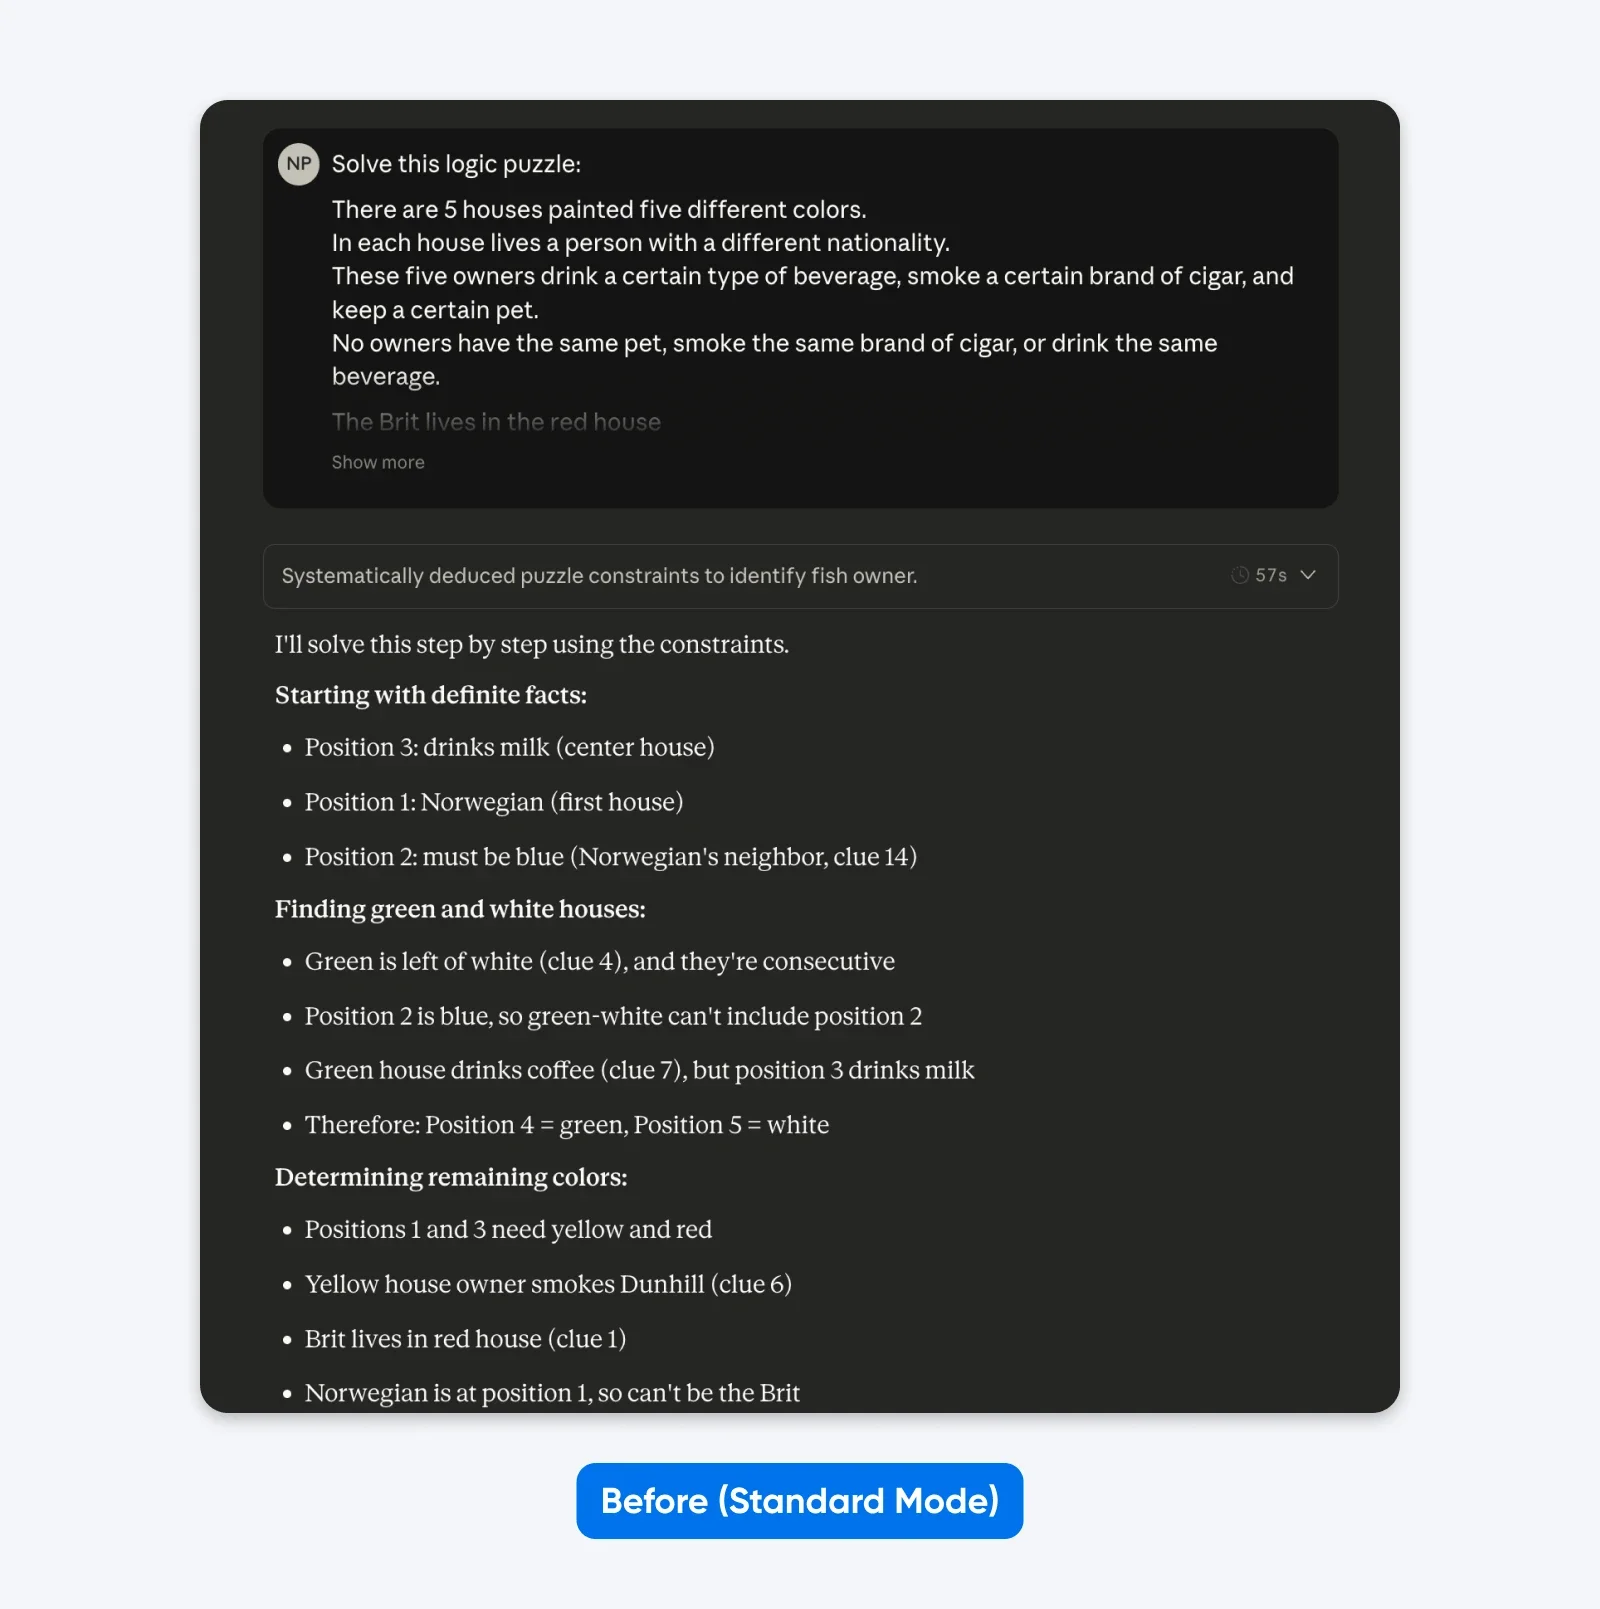1600x1609 pixels.
Task: Expand the thinking summary with the chevron arrow
Action: point(1308,575)
